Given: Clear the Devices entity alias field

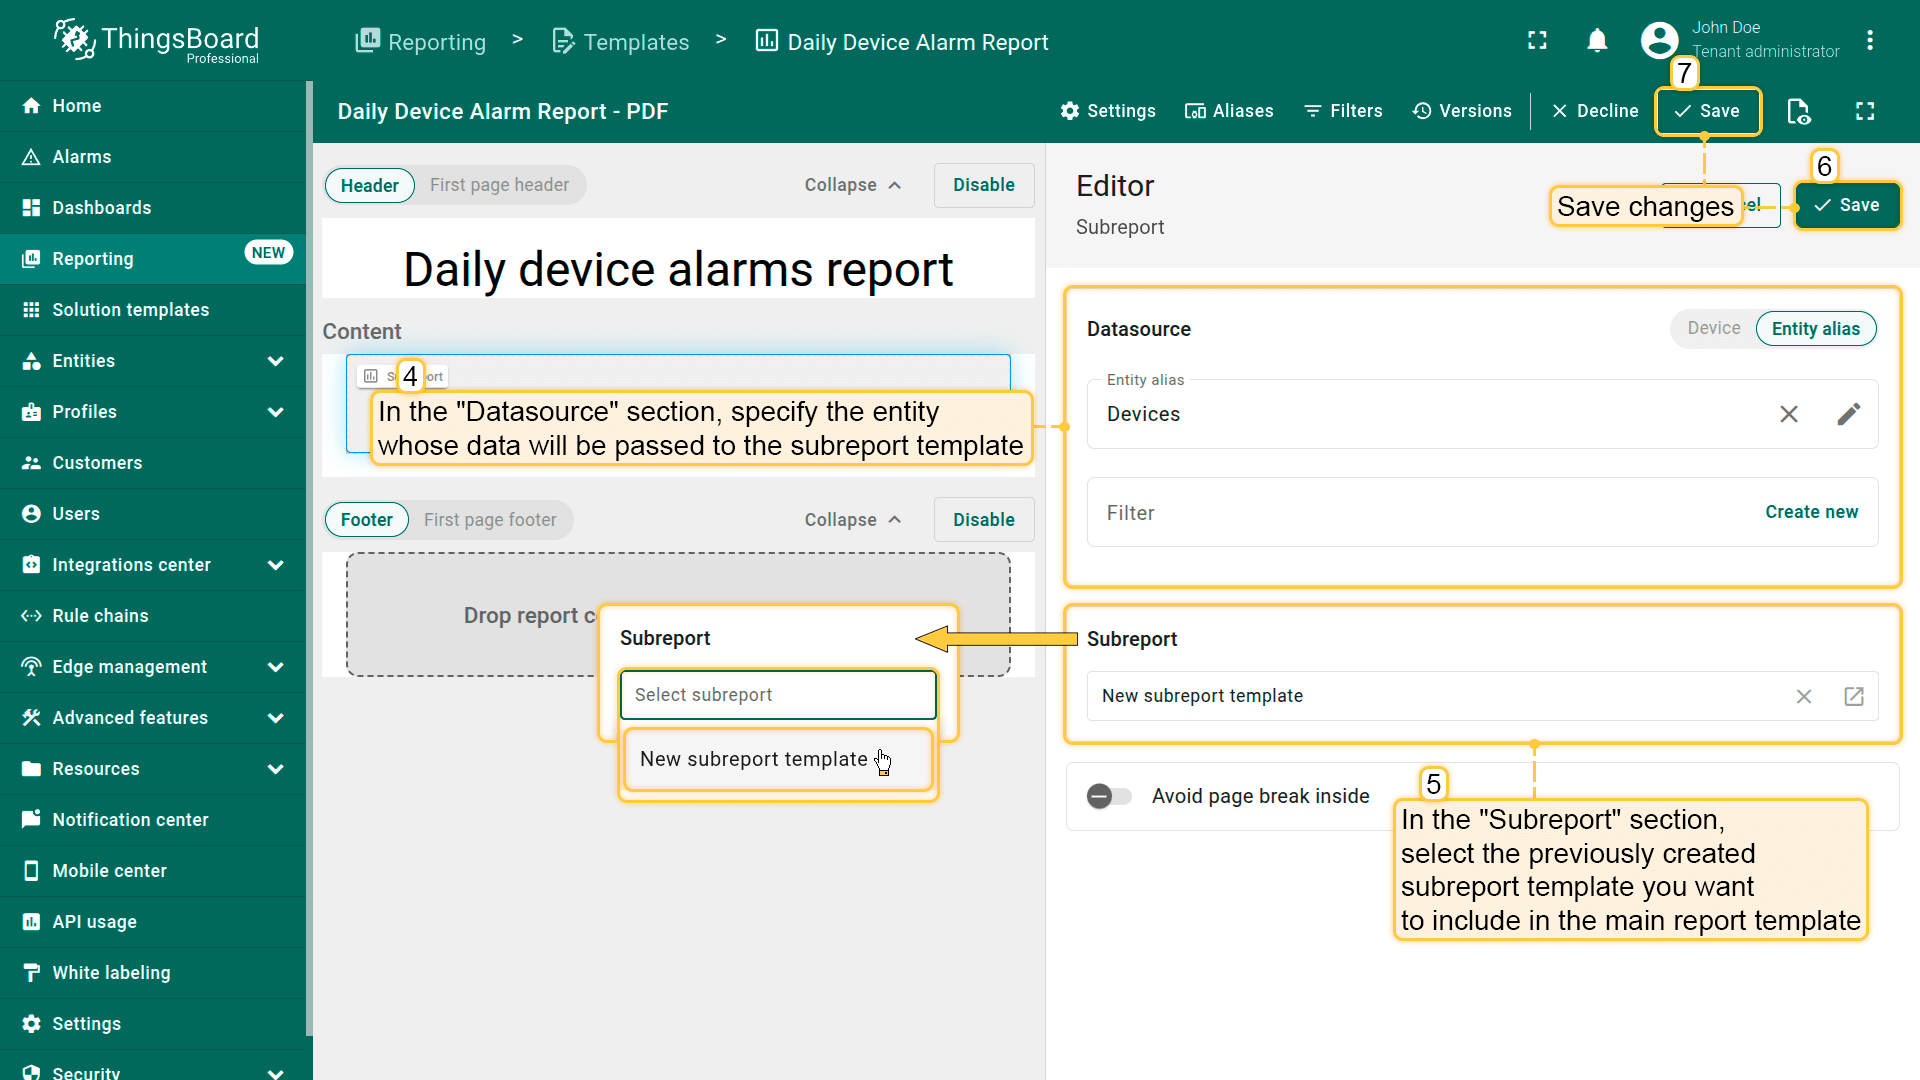Looking at the screenshot, I should 1788,414.
